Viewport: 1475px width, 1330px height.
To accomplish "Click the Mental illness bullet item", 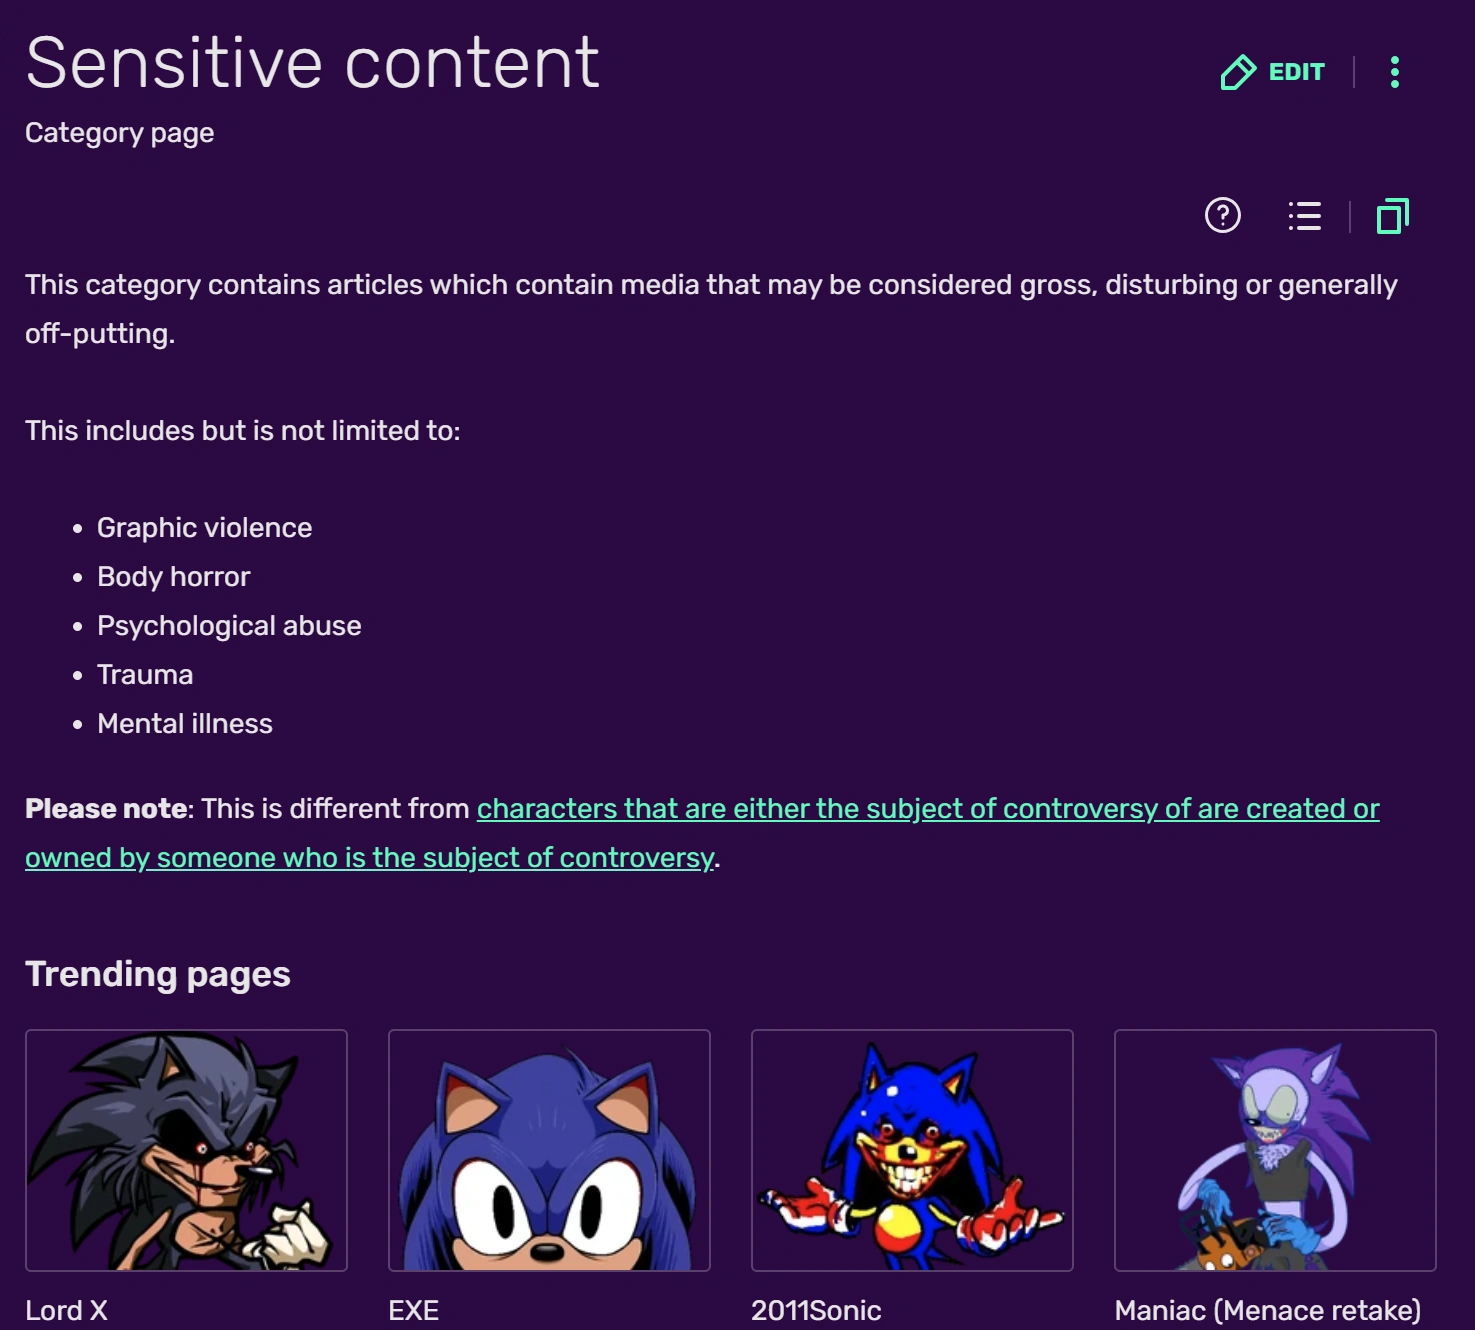I will pyautogui.click(x=184, y=724).
